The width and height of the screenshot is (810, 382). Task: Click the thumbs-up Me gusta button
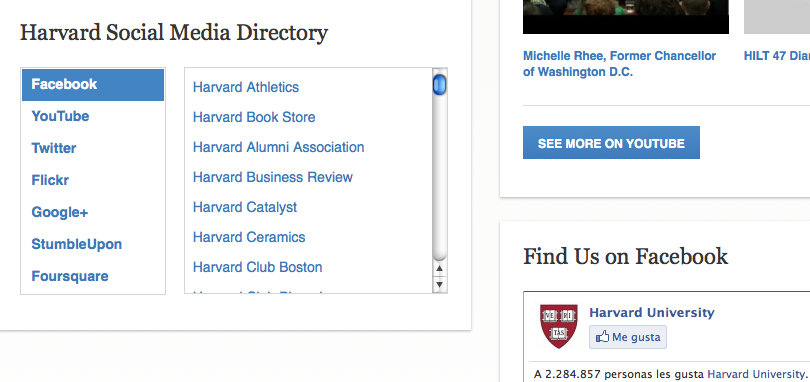point(628,337)
